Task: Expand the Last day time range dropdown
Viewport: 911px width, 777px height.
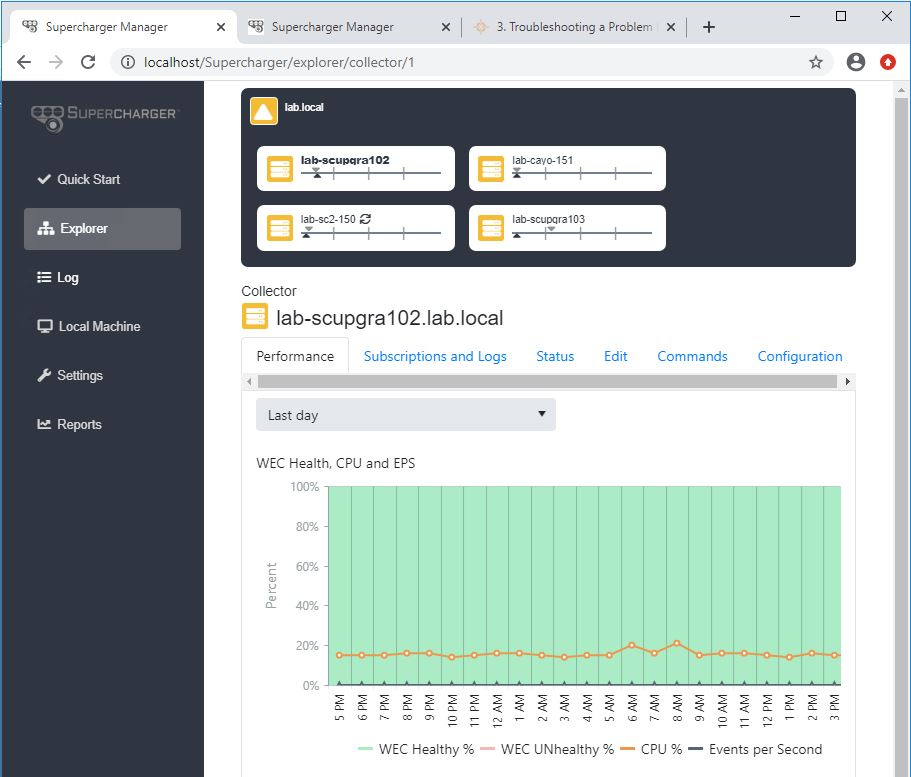Action: [x=406, y=415]
